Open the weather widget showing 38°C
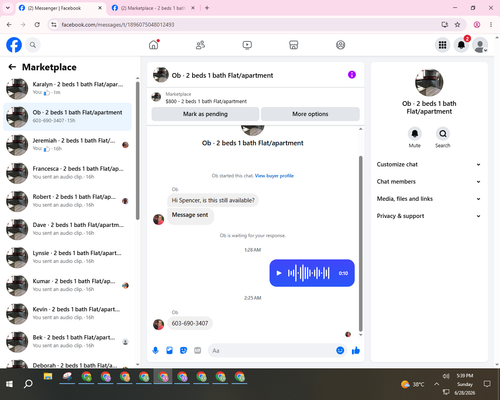 412,384
